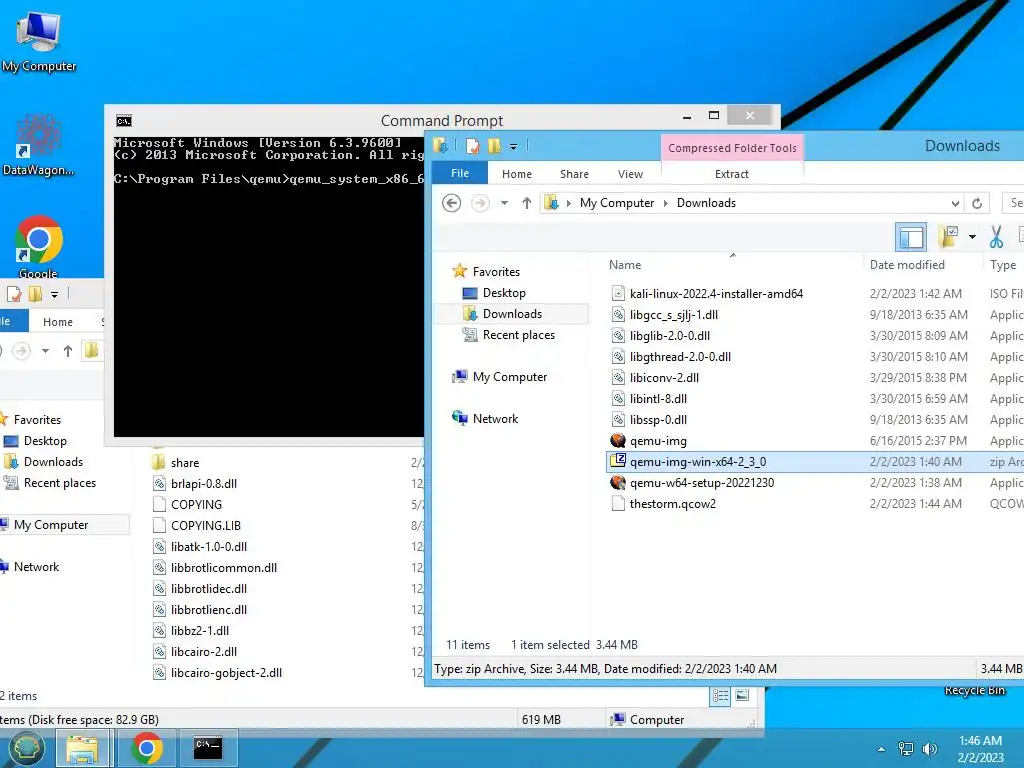Select share folder in back Explorer window
This screenshot has height=768, width=1024.
185,462
